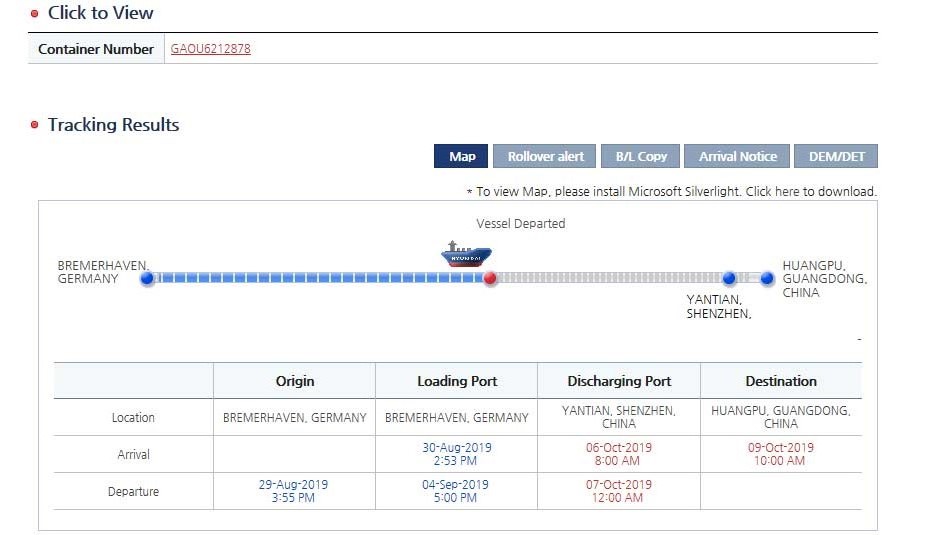Click the Silverlight download notice link
The height and width of the screenshot is (535, 929).
click(672, 191)
